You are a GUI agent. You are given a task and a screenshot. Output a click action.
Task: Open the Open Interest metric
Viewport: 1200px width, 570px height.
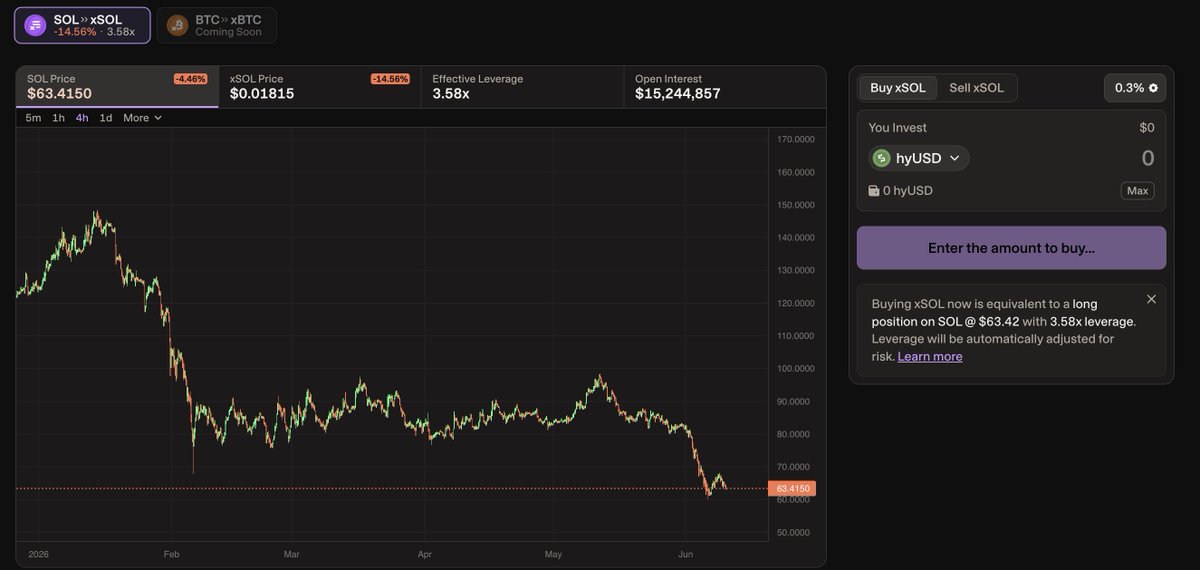725,87
